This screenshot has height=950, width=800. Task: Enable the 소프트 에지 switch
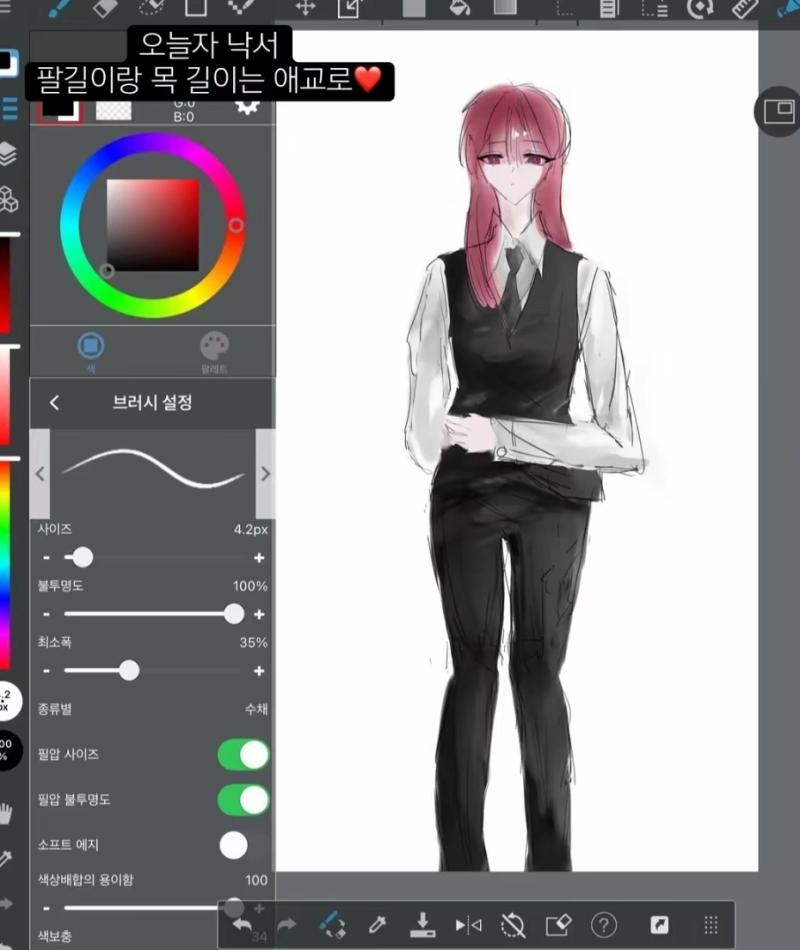click(243, 845)
